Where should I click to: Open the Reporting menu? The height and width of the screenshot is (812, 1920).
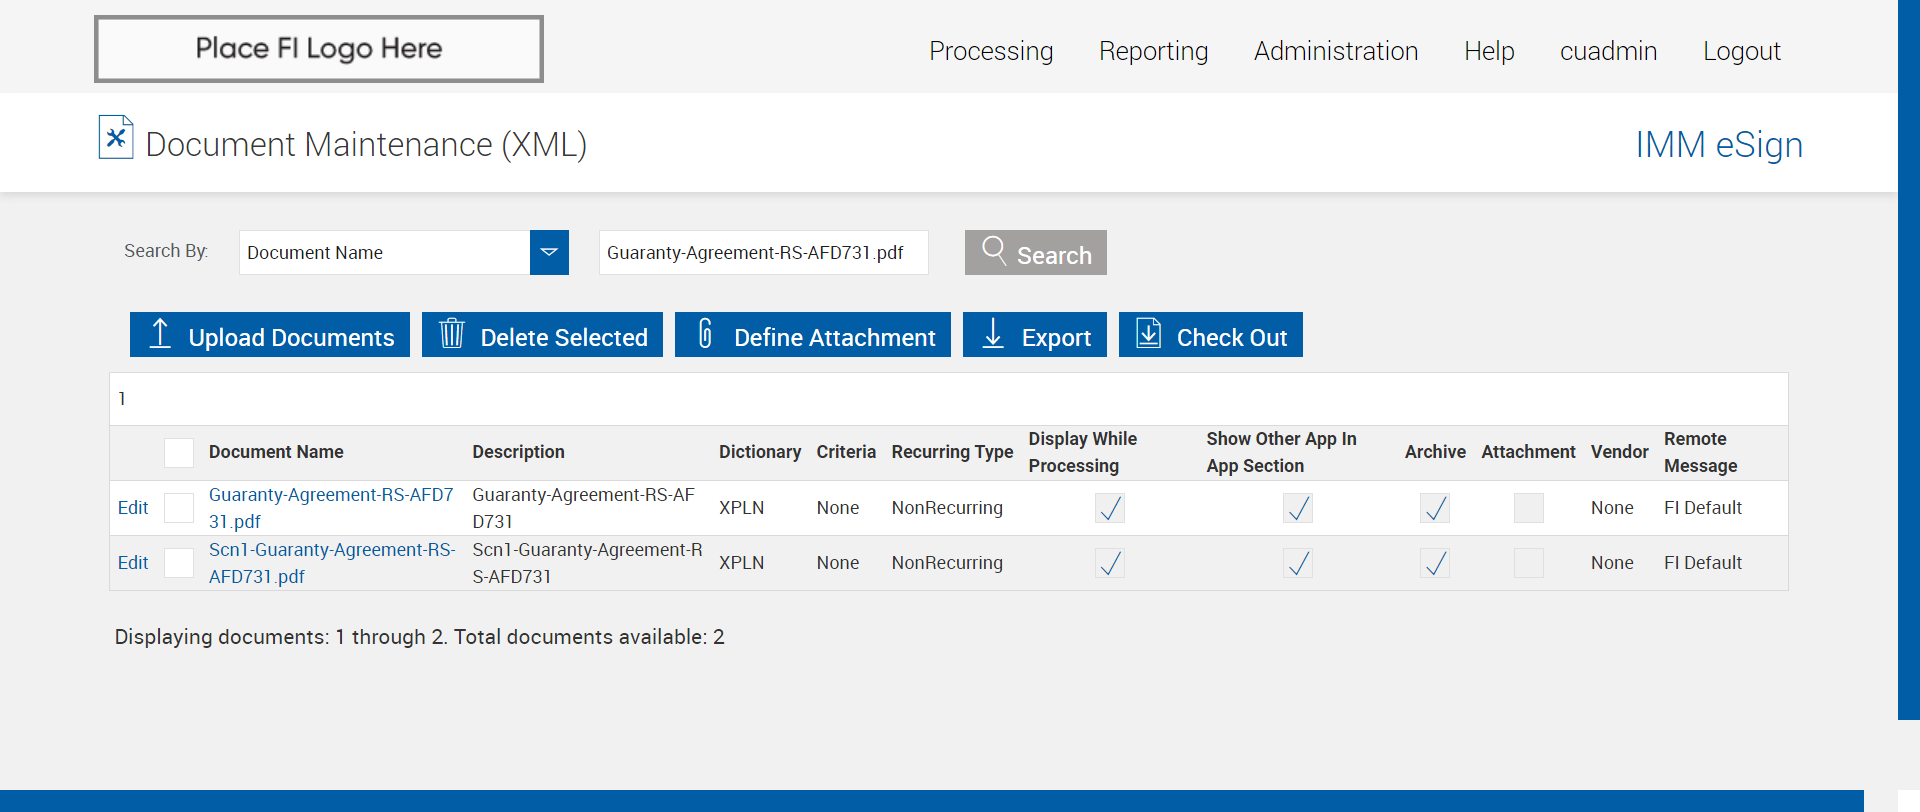coord(1153,51)
